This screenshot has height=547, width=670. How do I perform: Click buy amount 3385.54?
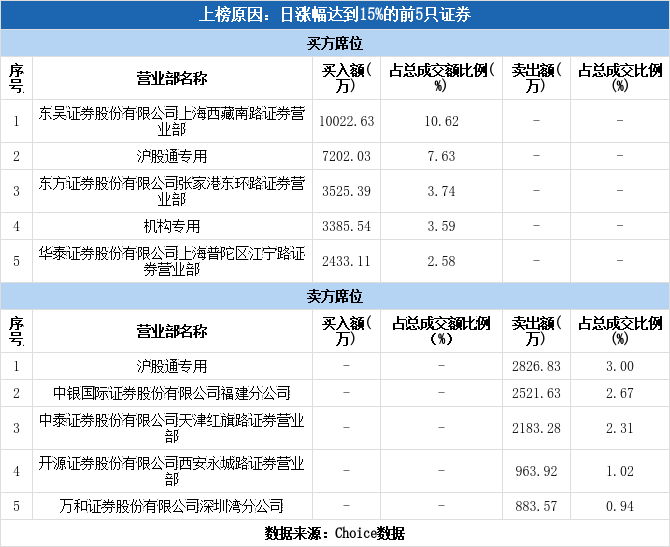(x=347, y=226)
